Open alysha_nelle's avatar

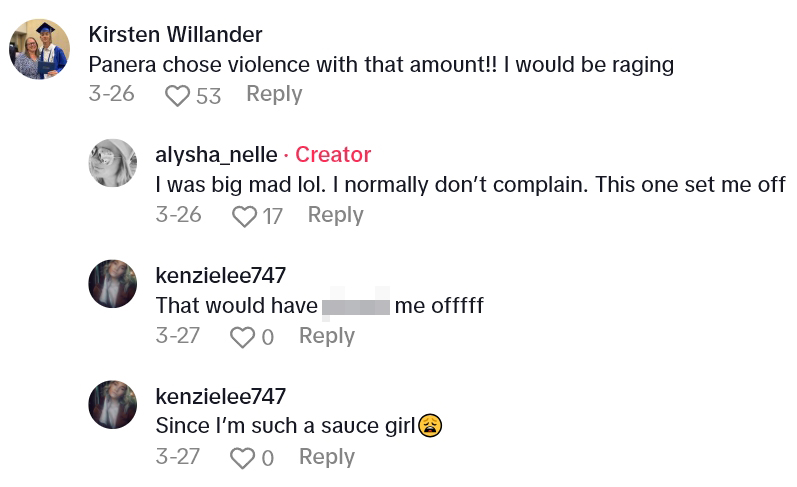coord(113,163)
